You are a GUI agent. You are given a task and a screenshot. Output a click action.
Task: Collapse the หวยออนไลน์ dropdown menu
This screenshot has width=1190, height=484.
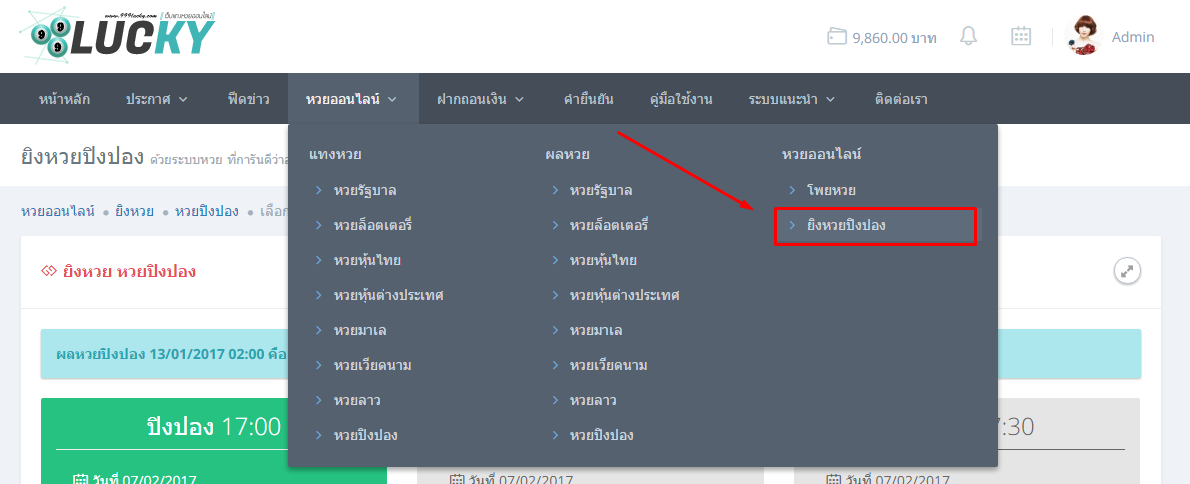tap(352, 99)
